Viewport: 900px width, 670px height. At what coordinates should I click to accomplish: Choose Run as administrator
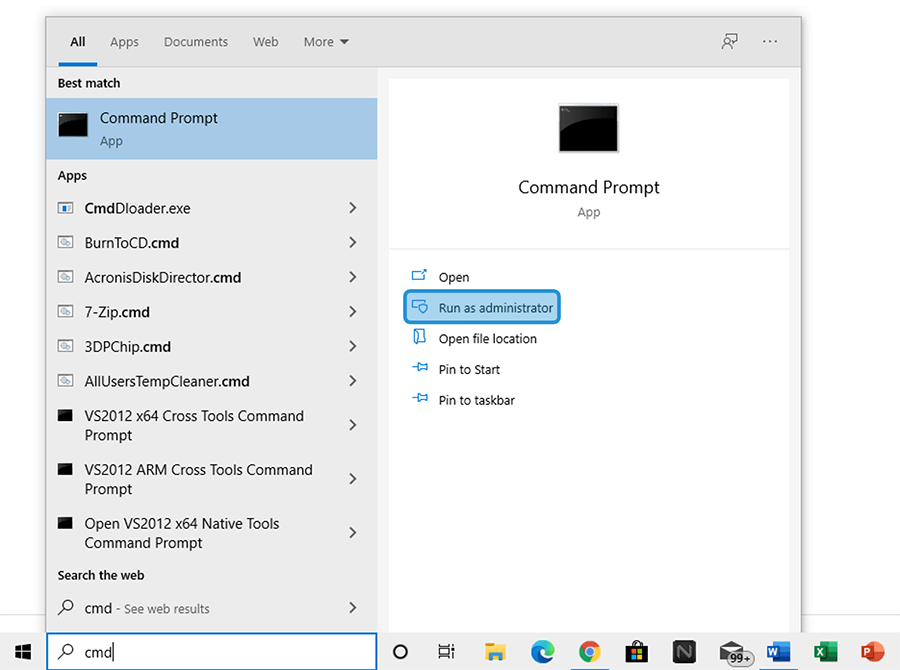[482, 307]
